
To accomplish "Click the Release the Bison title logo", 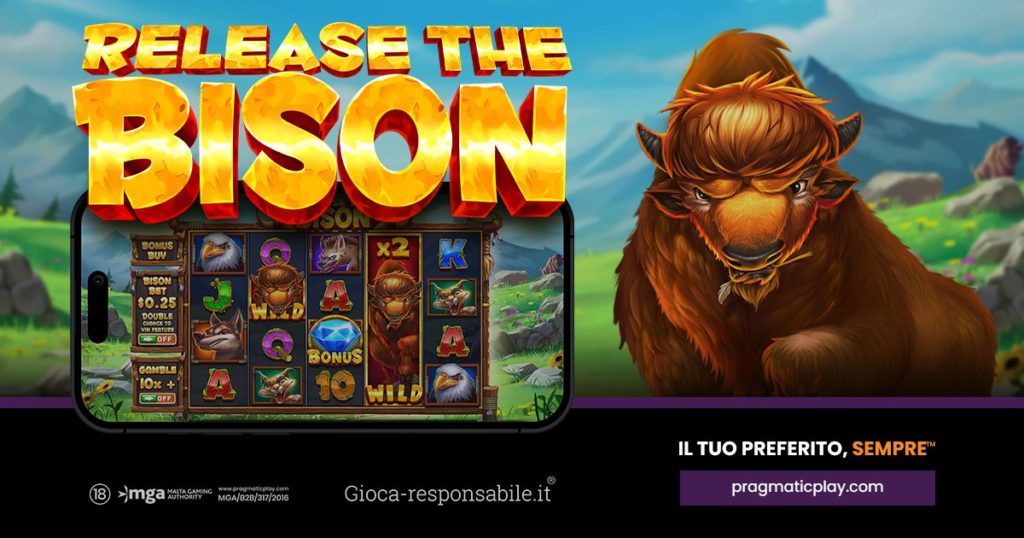I will (323, 121).
